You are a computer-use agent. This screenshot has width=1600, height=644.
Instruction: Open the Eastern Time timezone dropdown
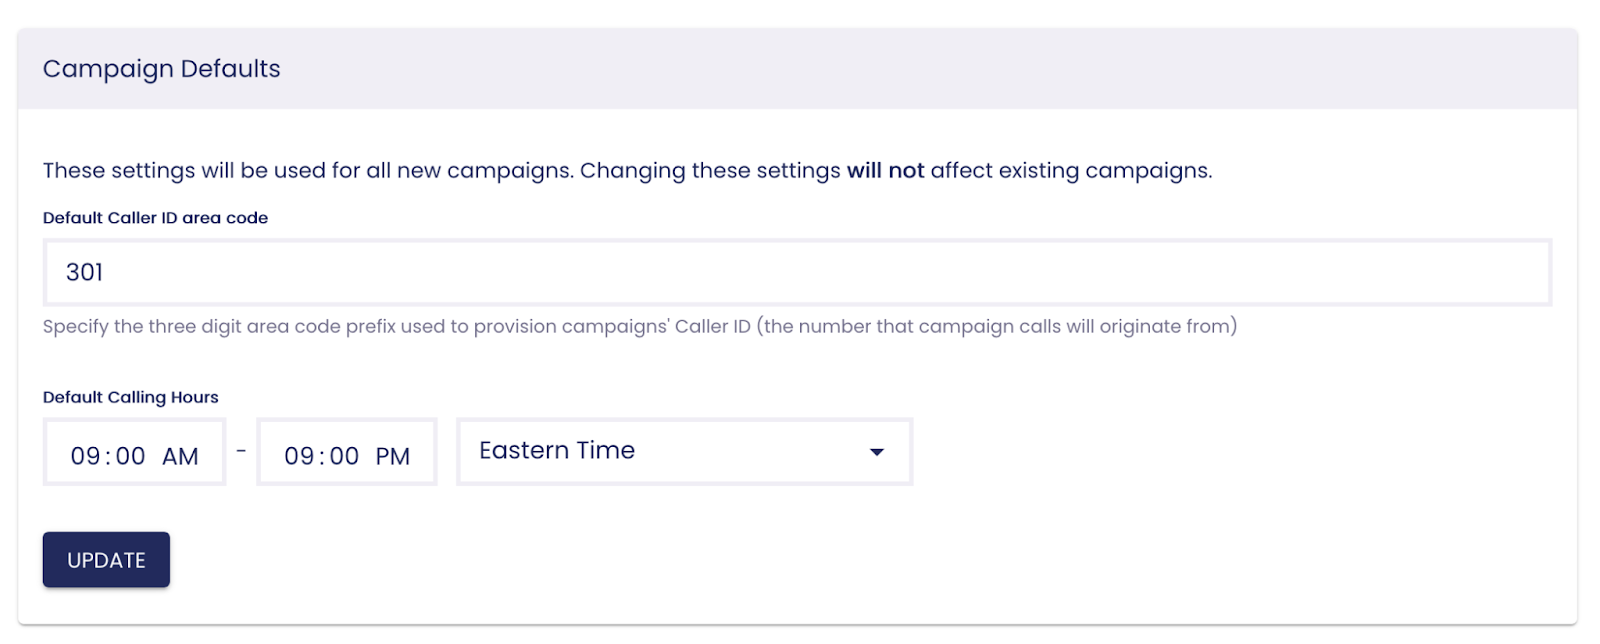[x=684, y=452]
